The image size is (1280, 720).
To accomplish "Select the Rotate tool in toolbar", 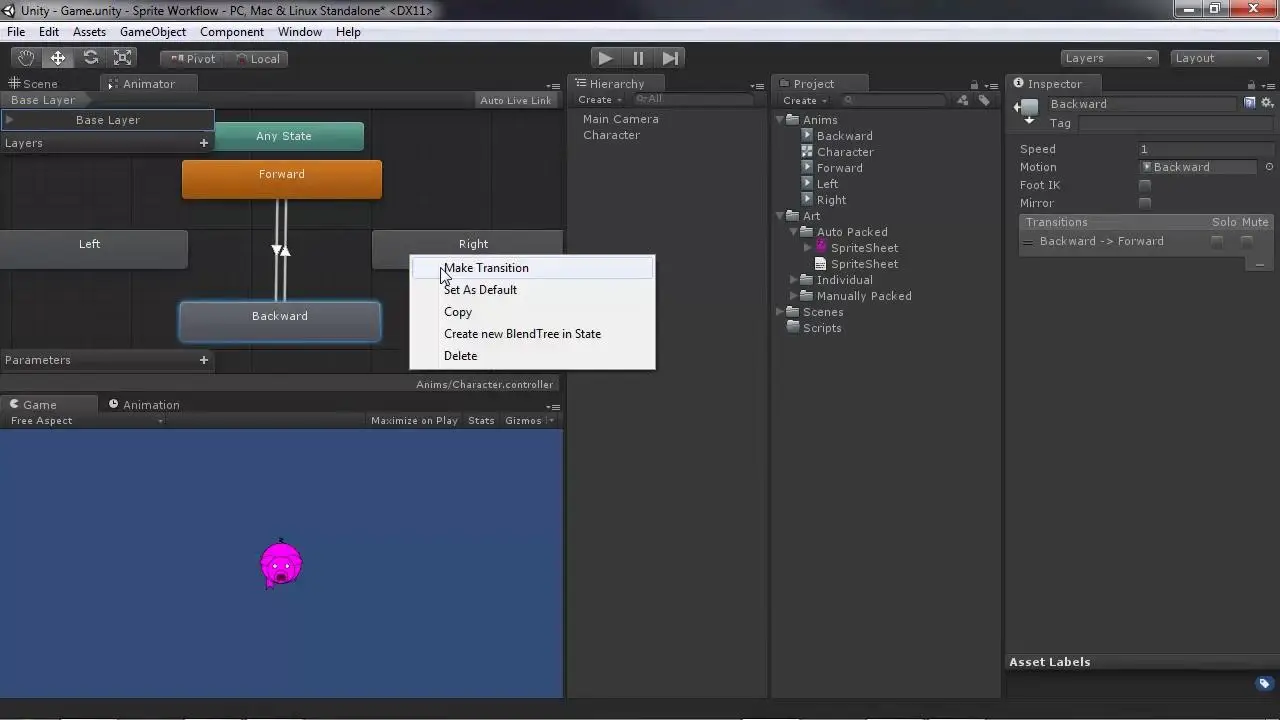I will 91,58.
